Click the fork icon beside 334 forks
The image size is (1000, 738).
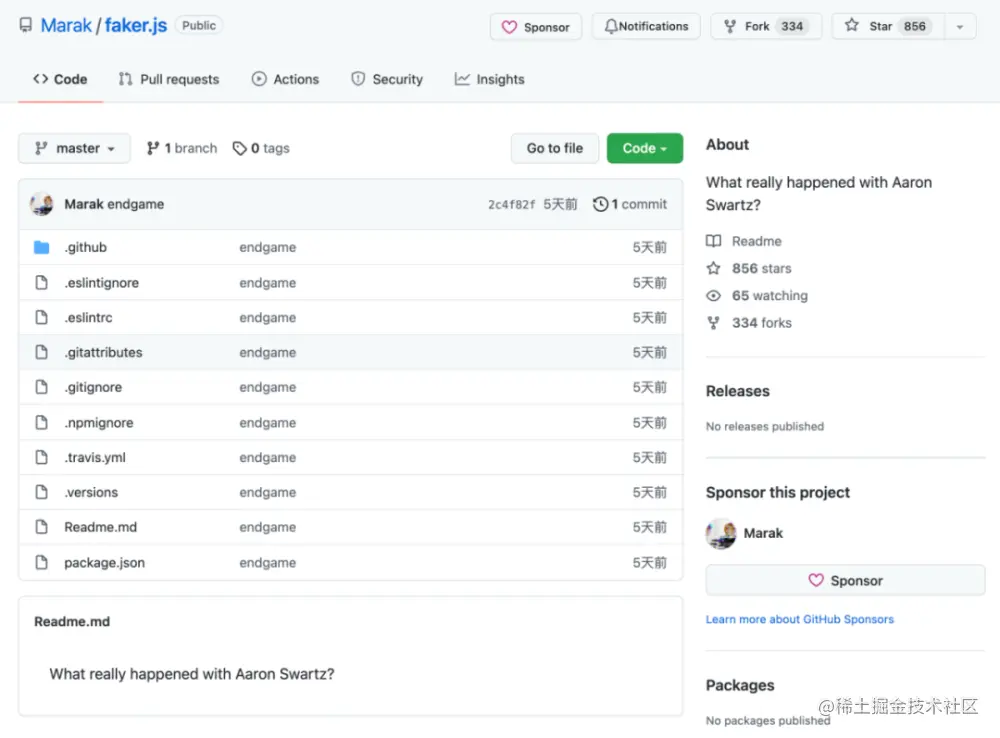714,323
